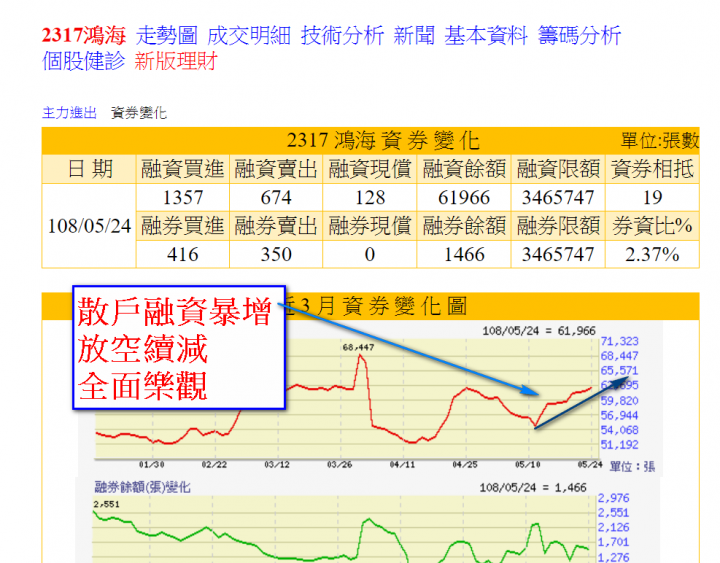Image resolution: width=720 pixels, height=563 pixels.
Task: Click the 日期 header cell
Action: [x=90, y=169]
